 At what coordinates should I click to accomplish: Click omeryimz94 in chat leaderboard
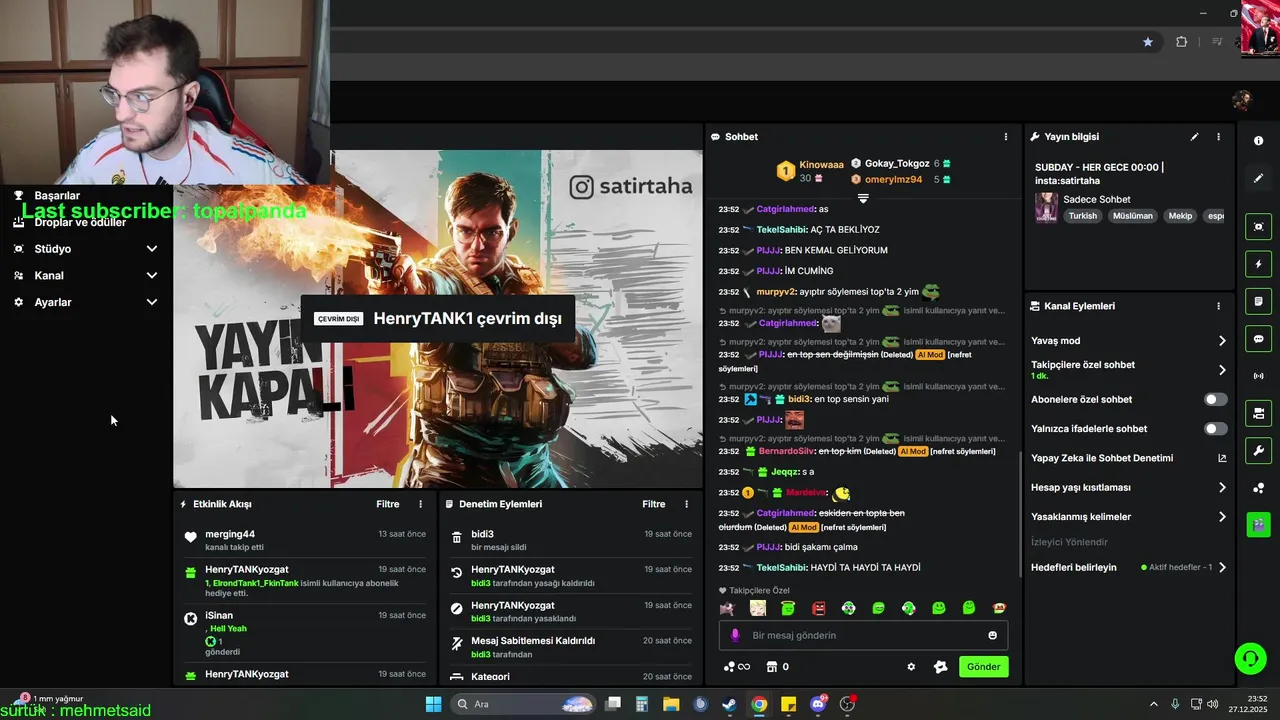[x=894, y=179]
